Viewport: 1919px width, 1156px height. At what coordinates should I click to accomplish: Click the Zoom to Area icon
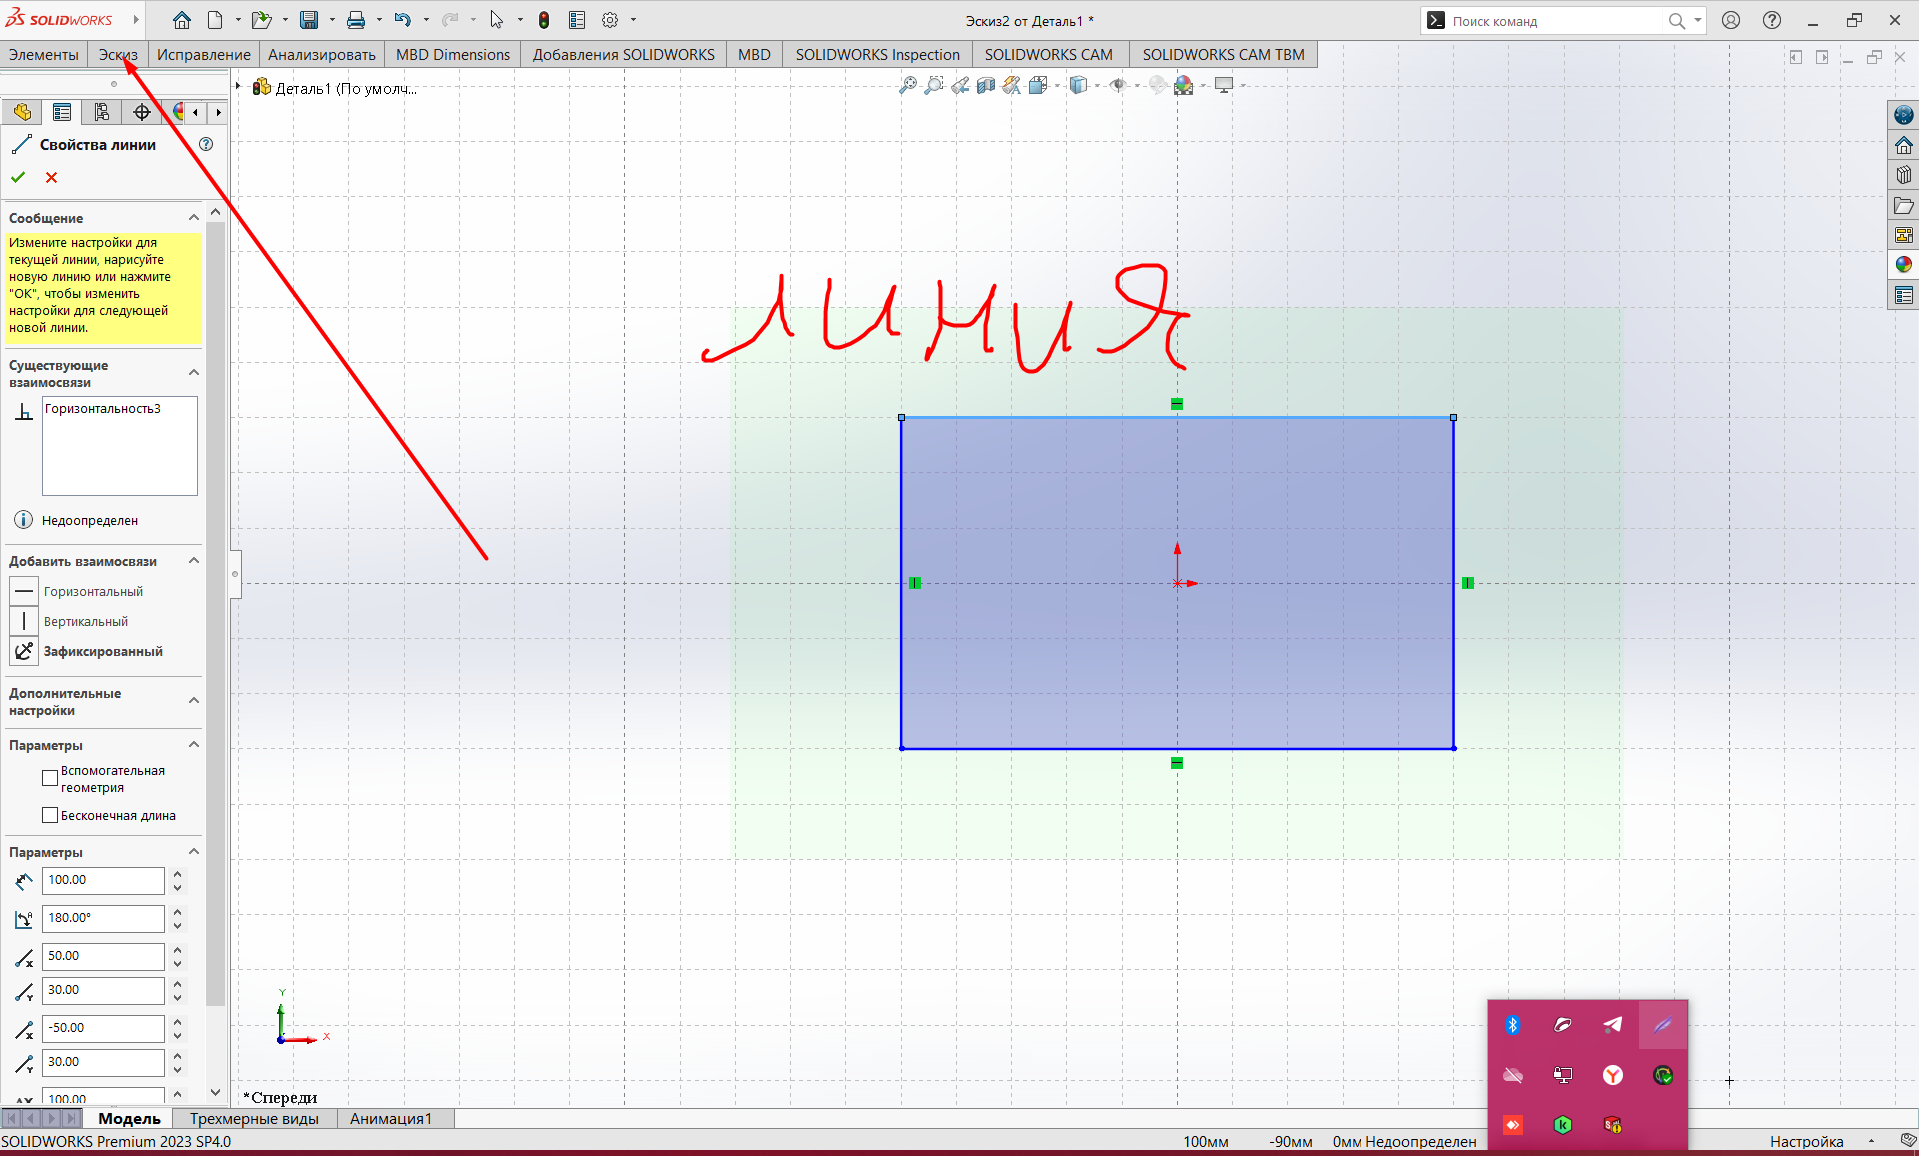tap(934, 86)
